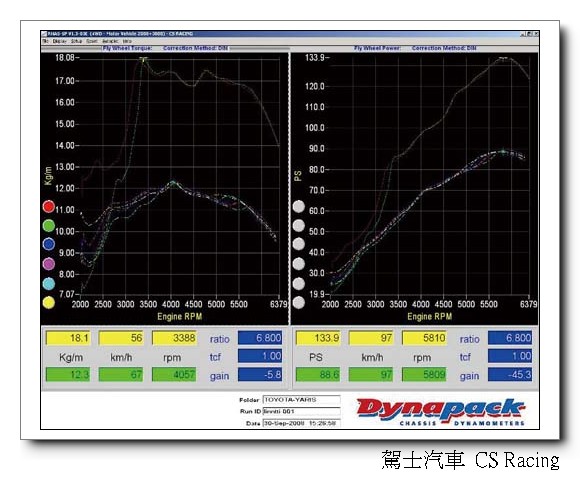Select the torque gain value -5.8

260,374
